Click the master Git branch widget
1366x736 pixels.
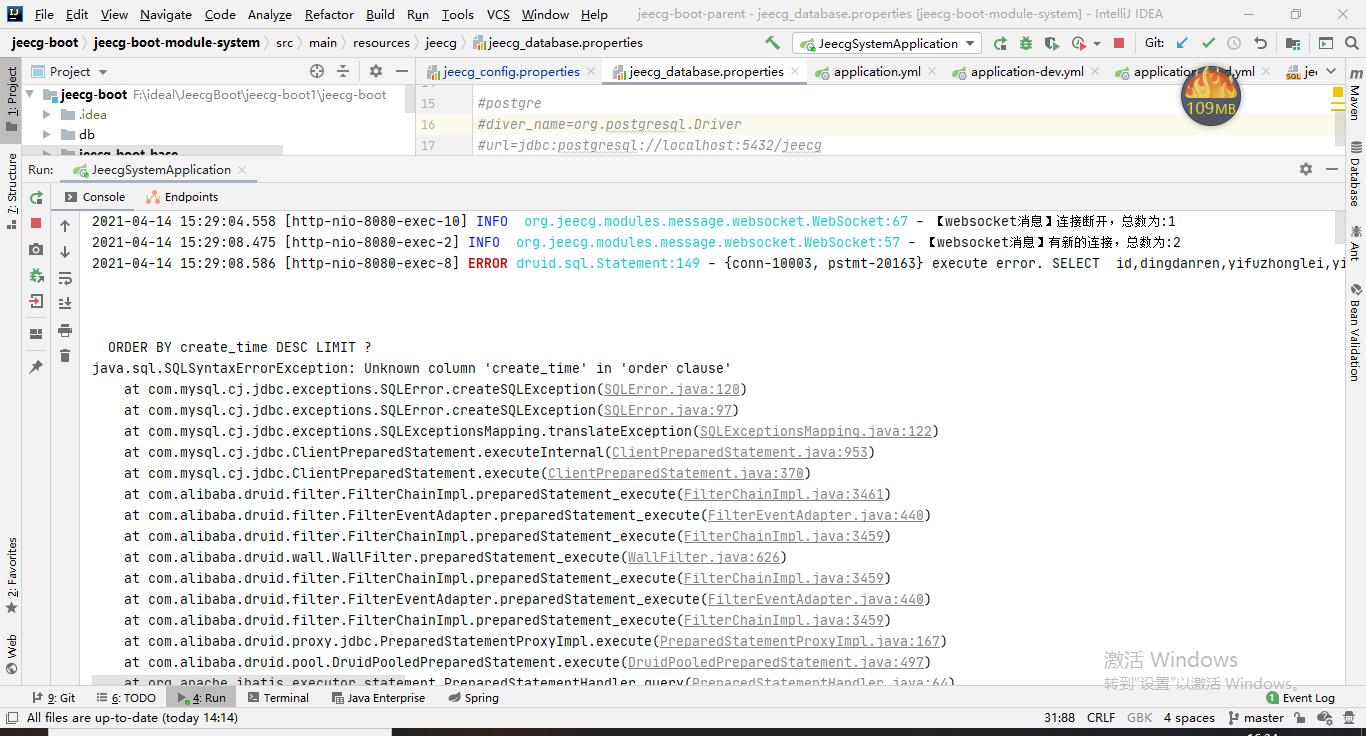(x=1256, y=718)
